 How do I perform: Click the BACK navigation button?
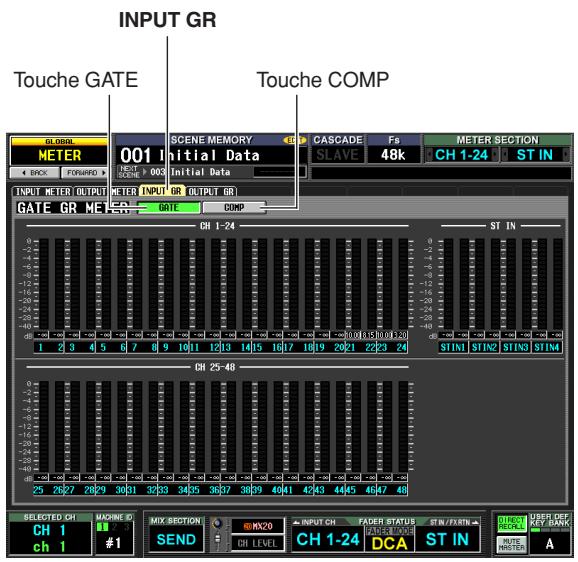pos(35,172)
